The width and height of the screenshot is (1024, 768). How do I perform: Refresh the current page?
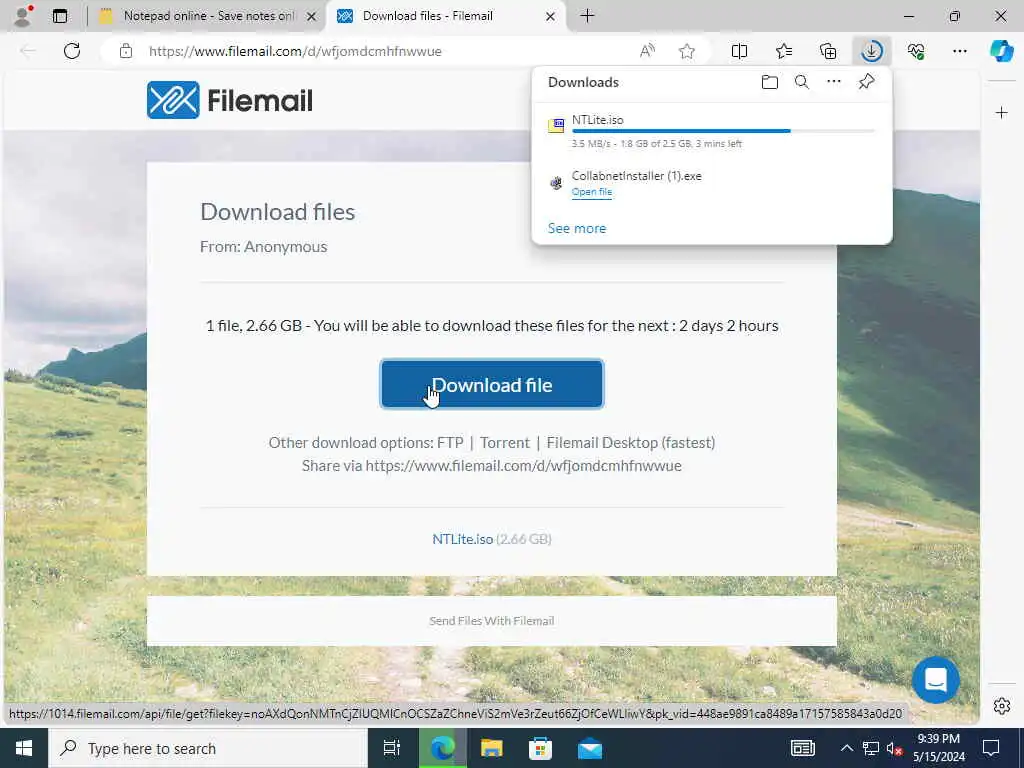pyautogui.click(x=72, y=51)
